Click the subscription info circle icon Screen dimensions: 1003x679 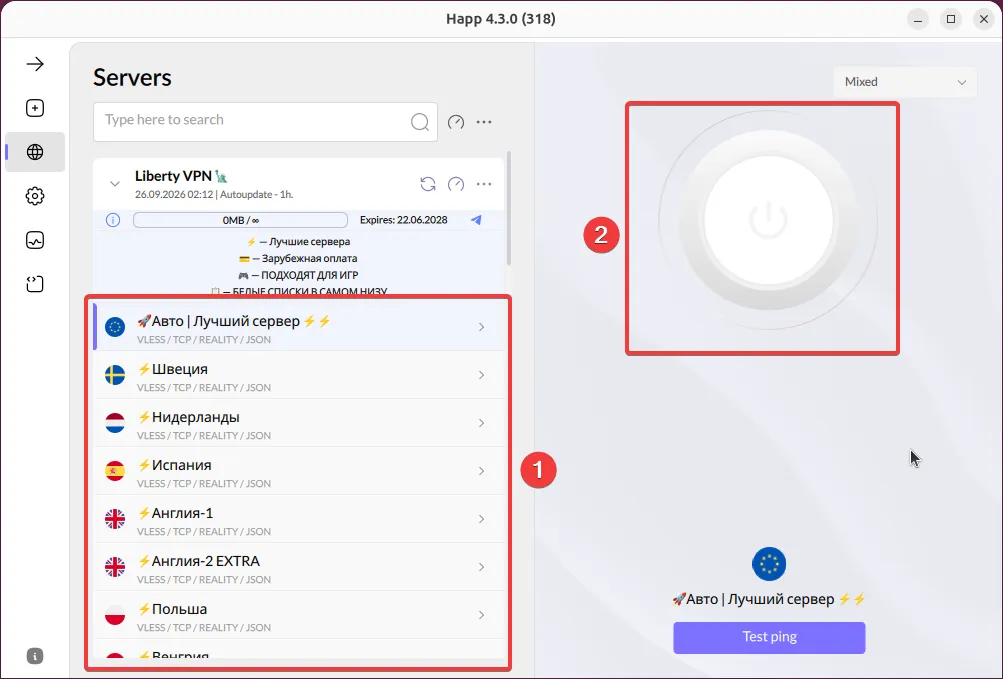113,220
